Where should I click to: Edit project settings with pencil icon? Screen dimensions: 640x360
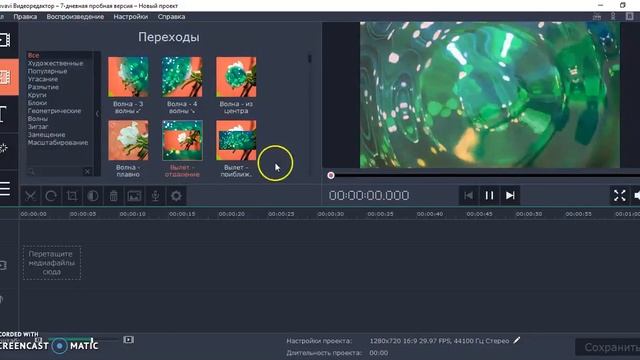pyautogui.click(x=517, y=340)
